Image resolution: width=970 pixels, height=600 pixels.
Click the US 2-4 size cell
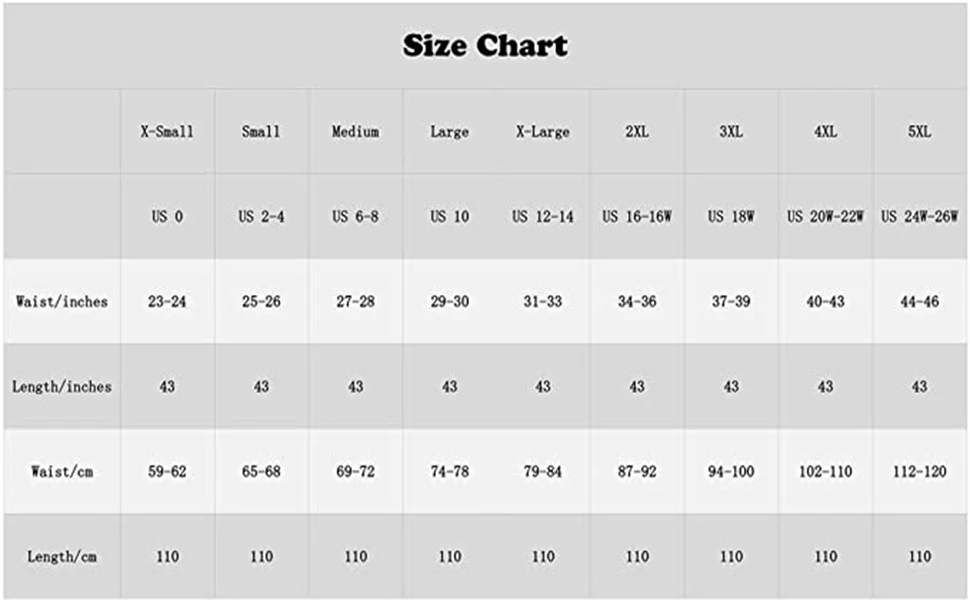pos(261,216)
